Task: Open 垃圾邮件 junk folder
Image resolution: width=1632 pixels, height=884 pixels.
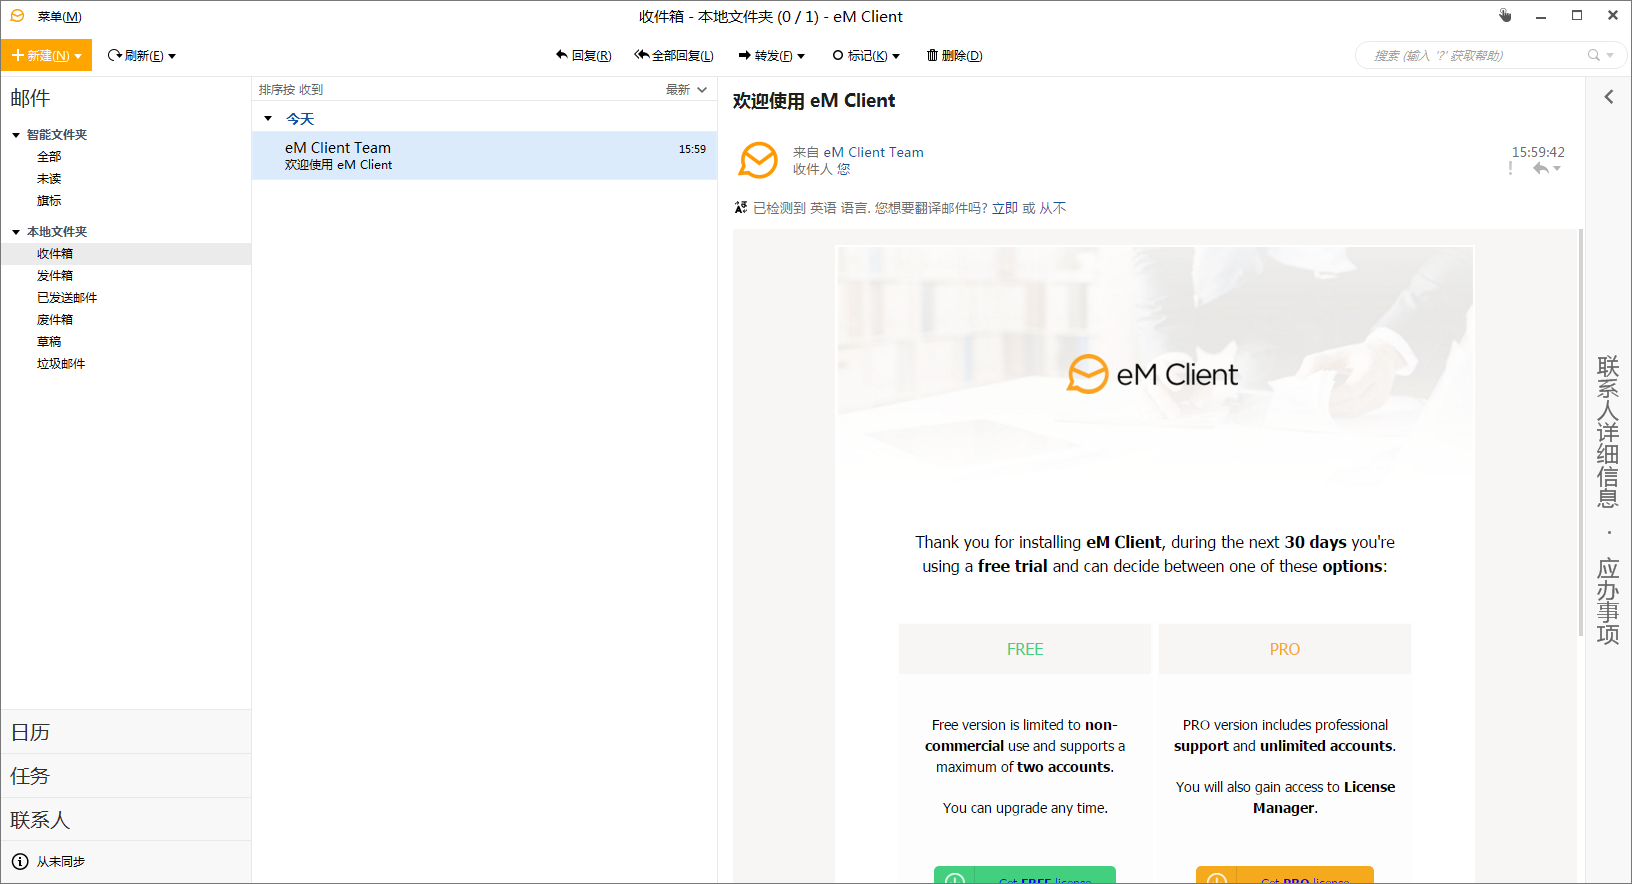Action: click(x=61, y=364)
